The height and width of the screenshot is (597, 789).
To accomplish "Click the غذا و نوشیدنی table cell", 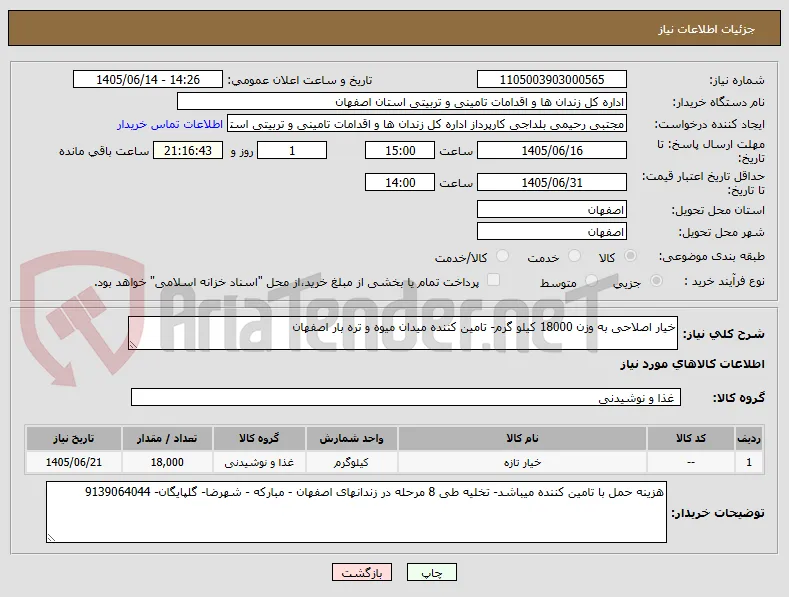I will [259, 462].
